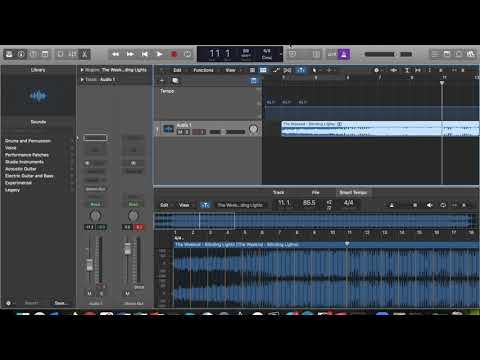
Task: Toggle the Cycle button in transport
Action: [188, 54]
